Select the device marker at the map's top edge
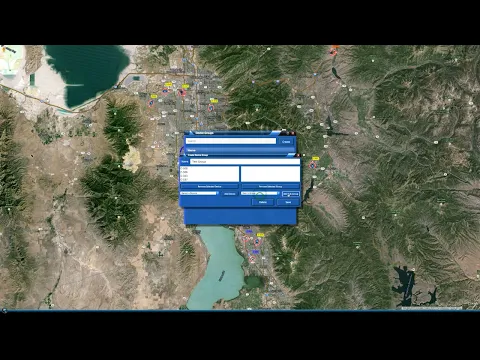Screen dimensions: 480x360 point(333,52)
